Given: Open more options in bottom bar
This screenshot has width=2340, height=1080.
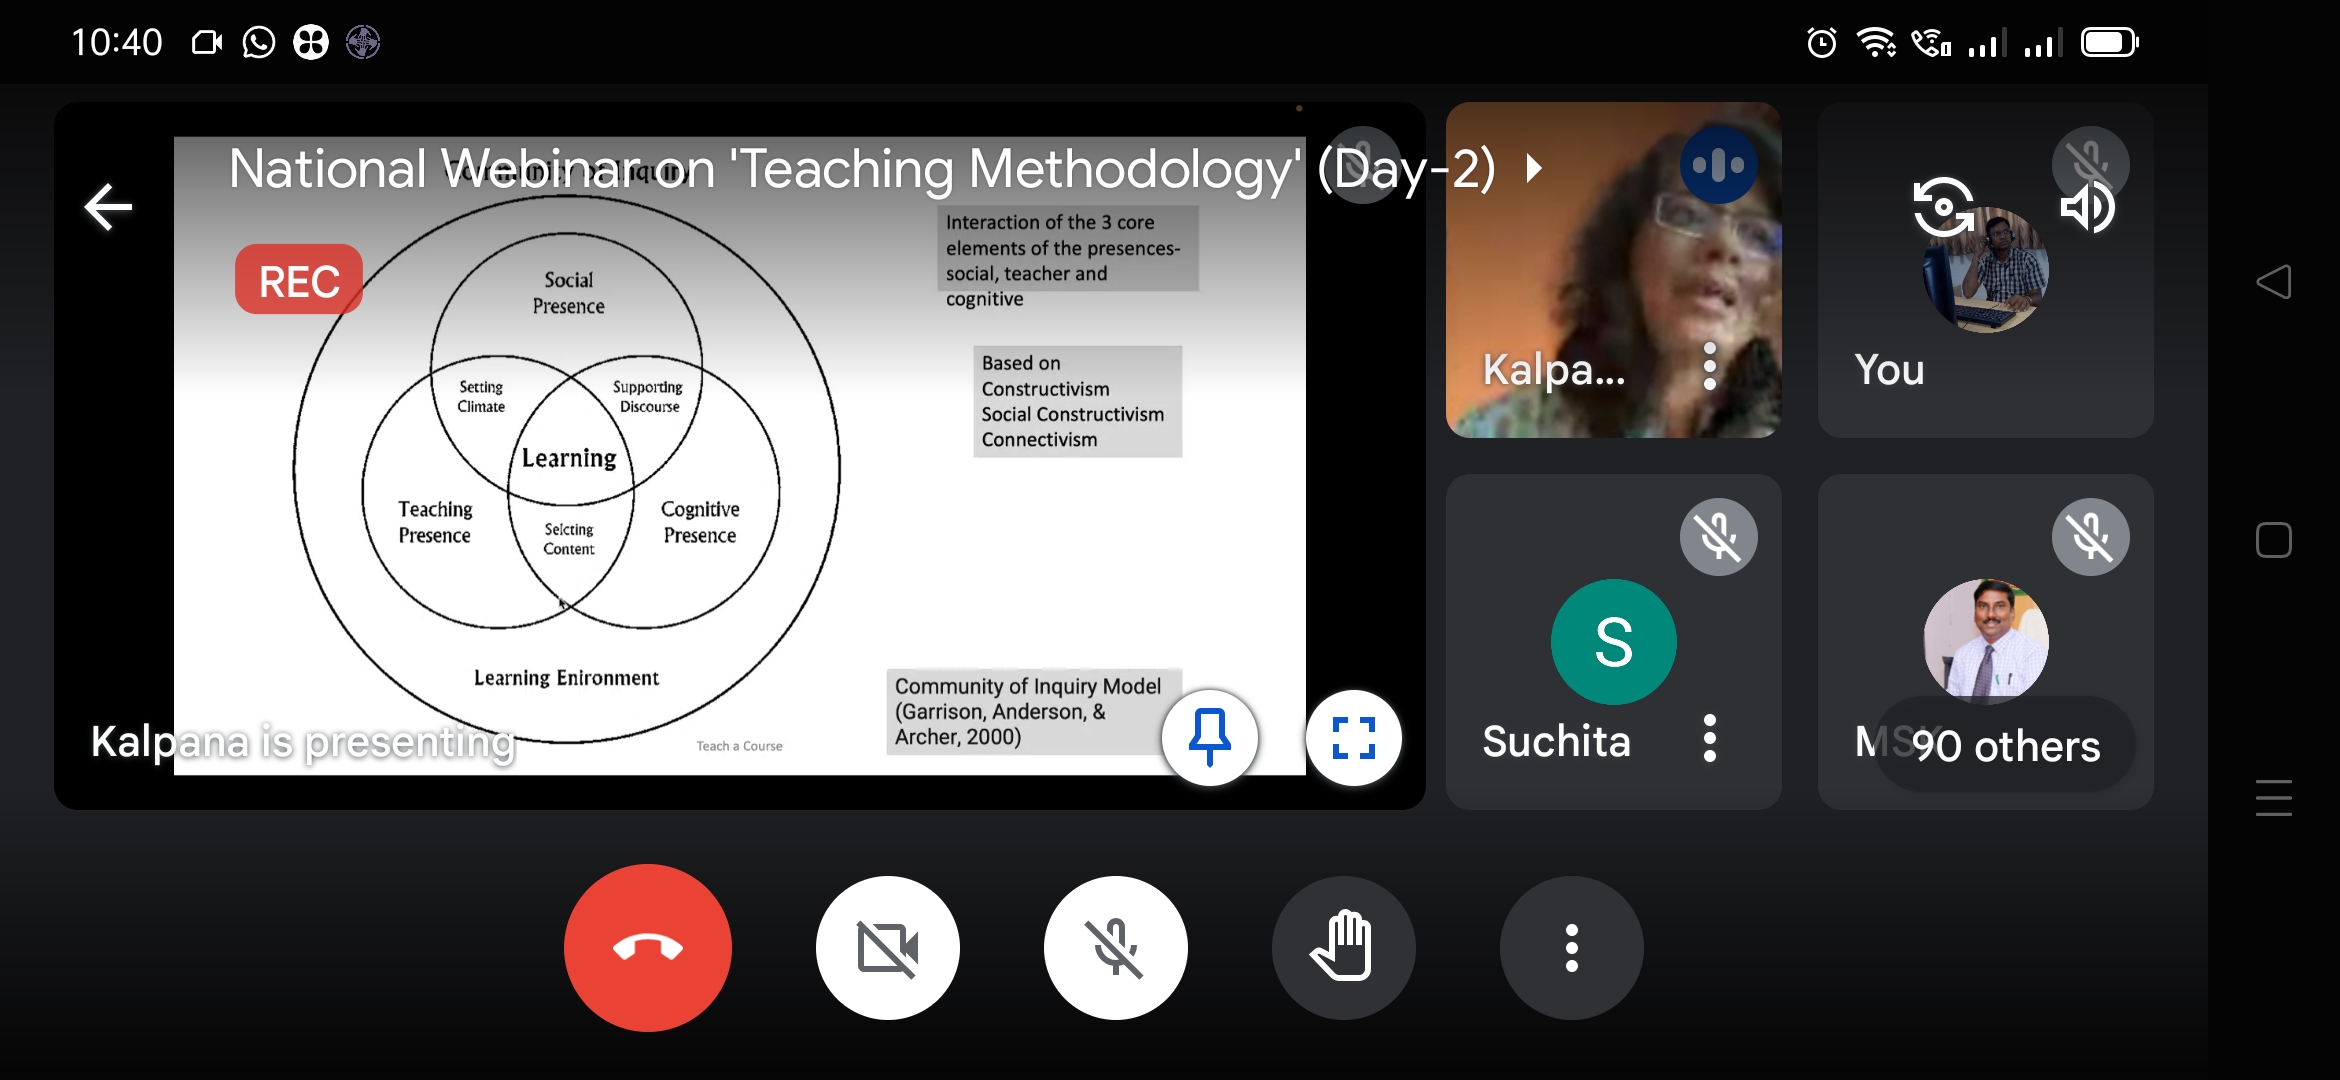Looking at the screenshot, I should [x=1571, y=947].
